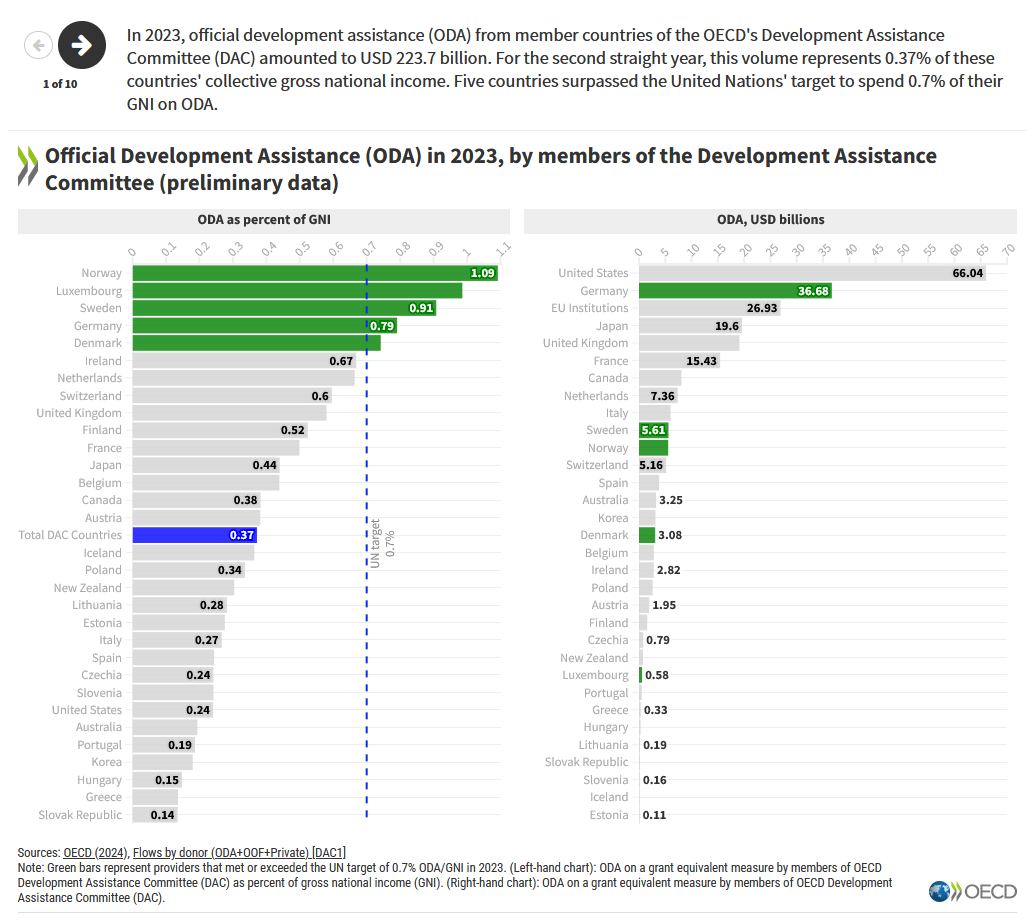This screenshot has width=1036, height=922.
Task: Click Japan's 19.6 billion bar
Action: coord(690,326)
